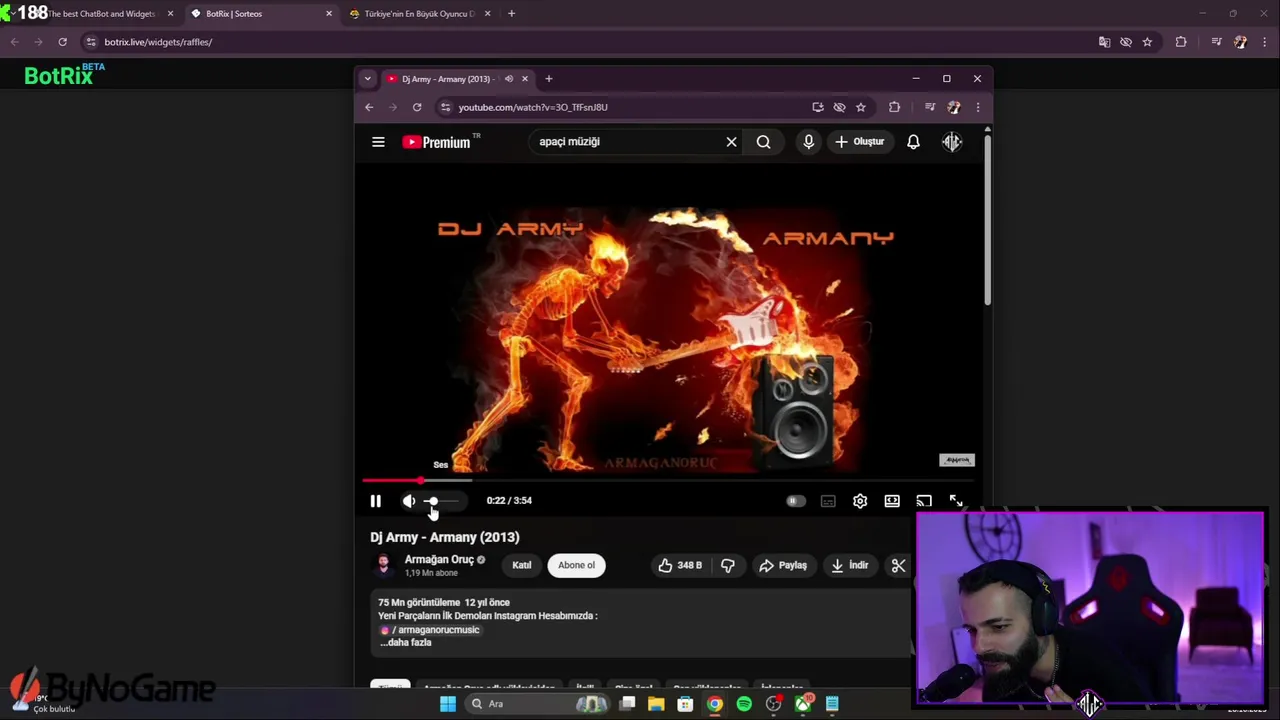Image resolution: width=1280 pixels, height=720 pixels.
Task: Open extensions puzzle icon in YouTube window
Action: 894,107
